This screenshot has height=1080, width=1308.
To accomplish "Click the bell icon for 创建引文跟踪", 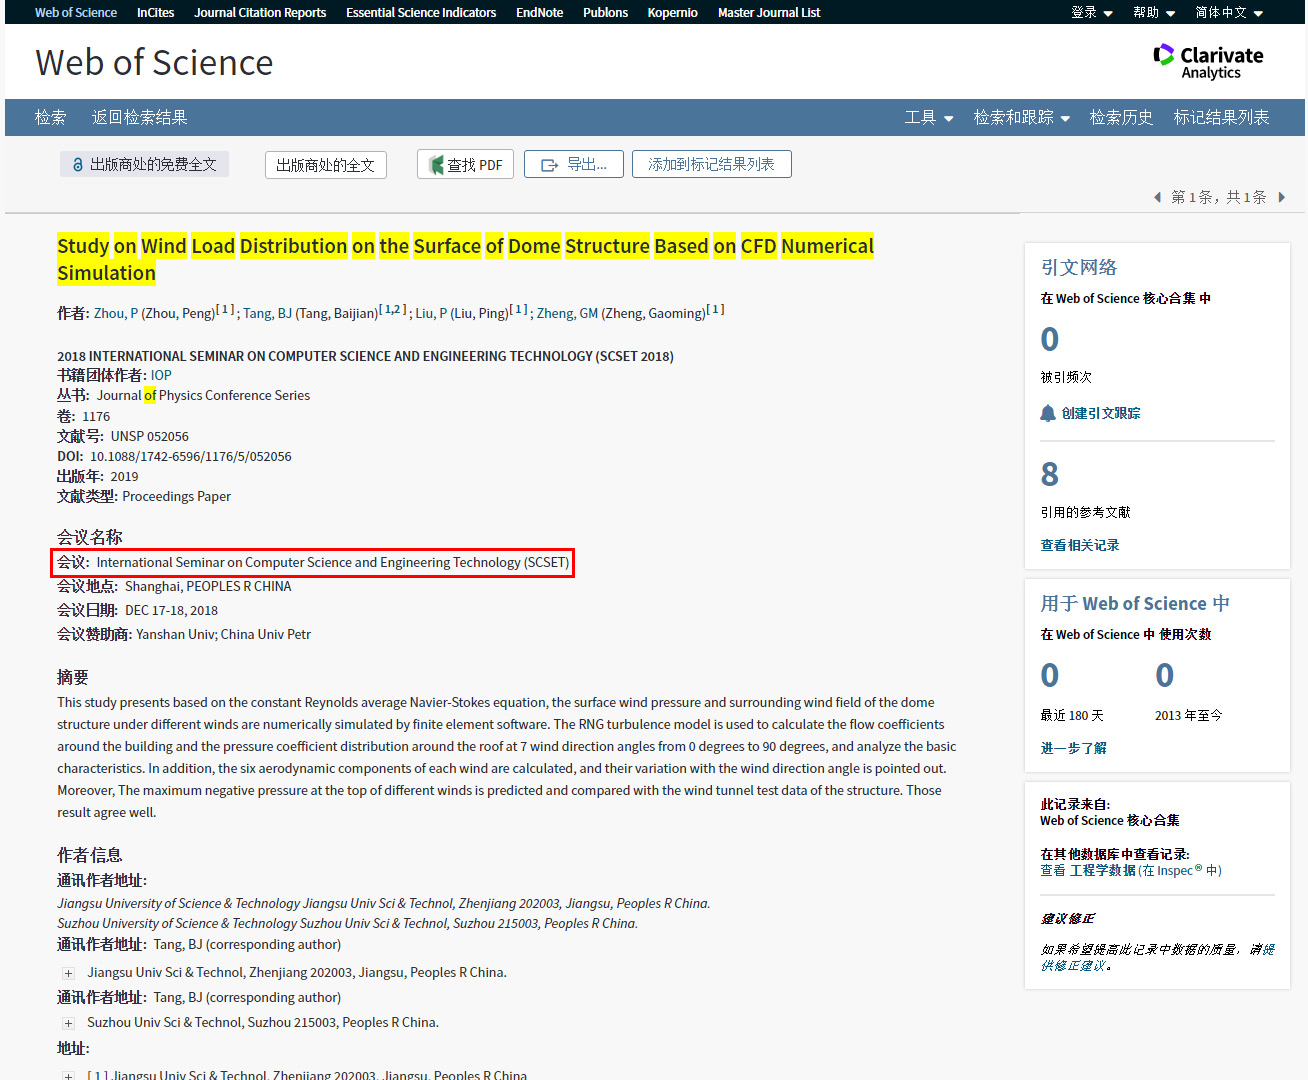I will click(x=1048, y=413).
